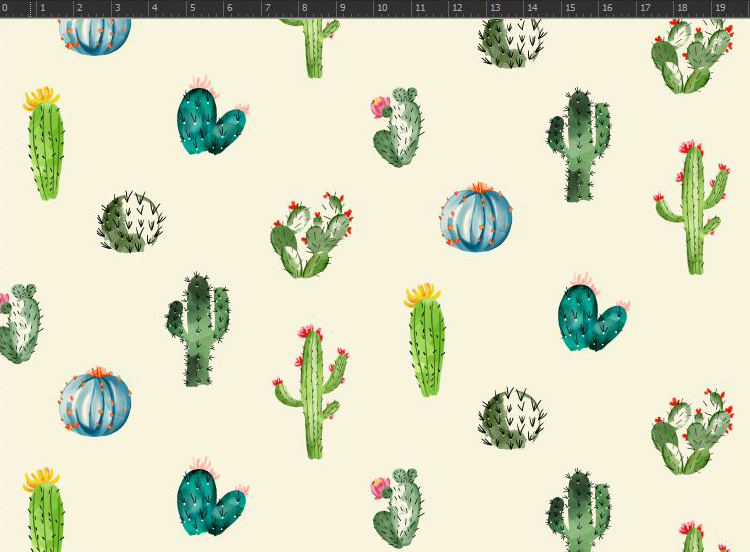Click the ruler mark labeled 13
The width and height of the screenshot is (750, 552).
tap(495, 8)
